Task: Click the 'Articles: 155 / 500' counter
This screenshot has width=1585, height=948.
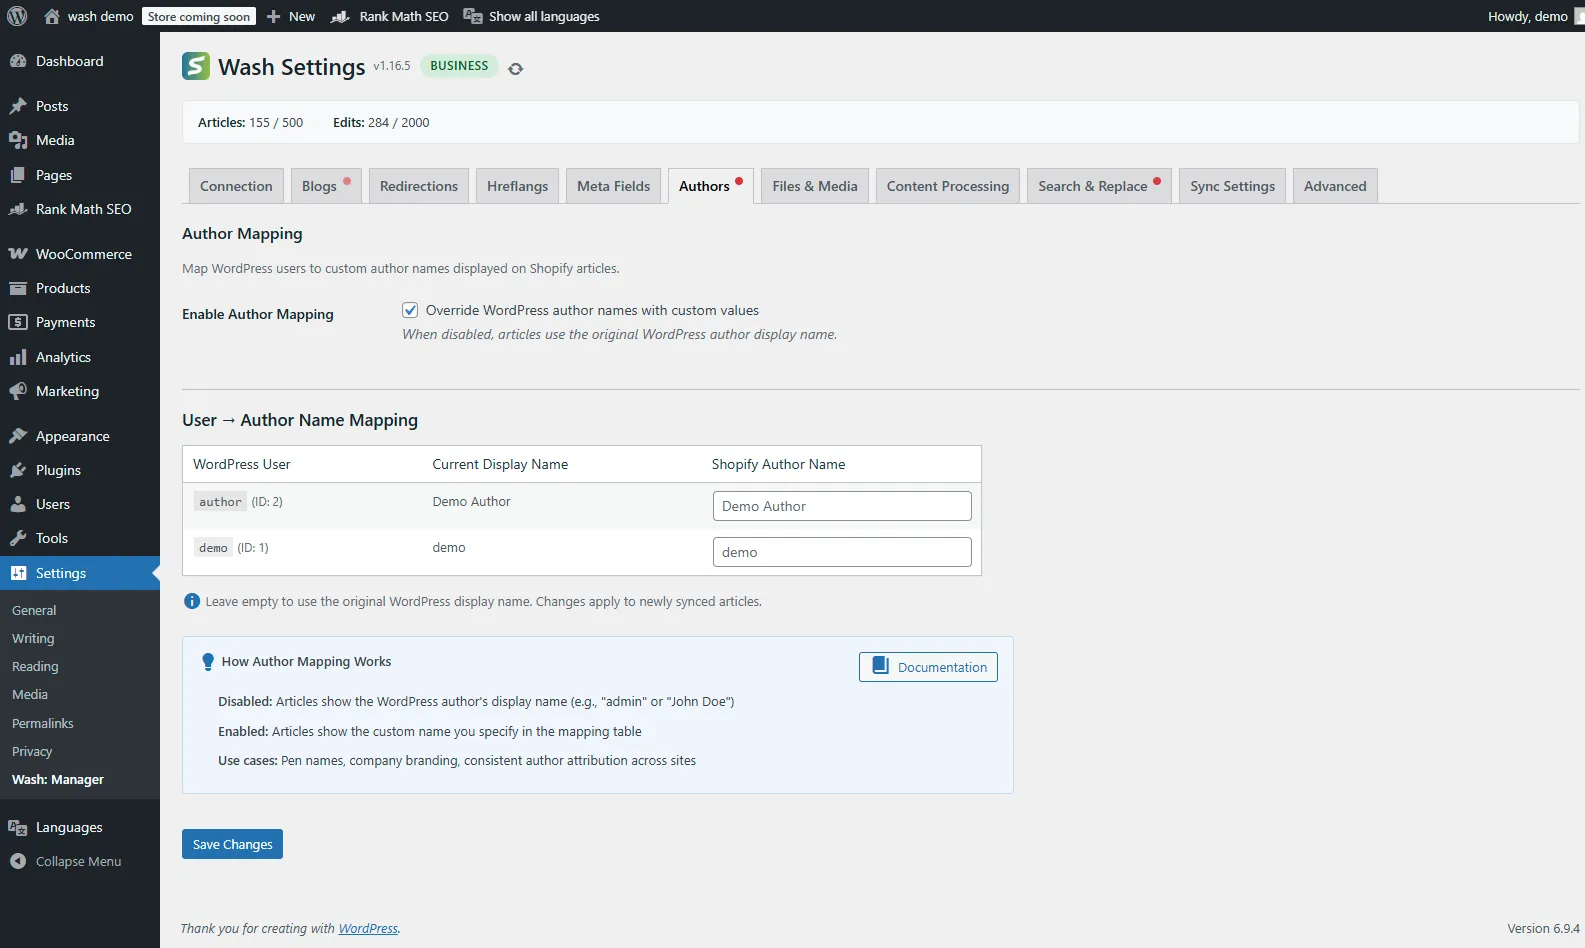Action: [250, 122]
